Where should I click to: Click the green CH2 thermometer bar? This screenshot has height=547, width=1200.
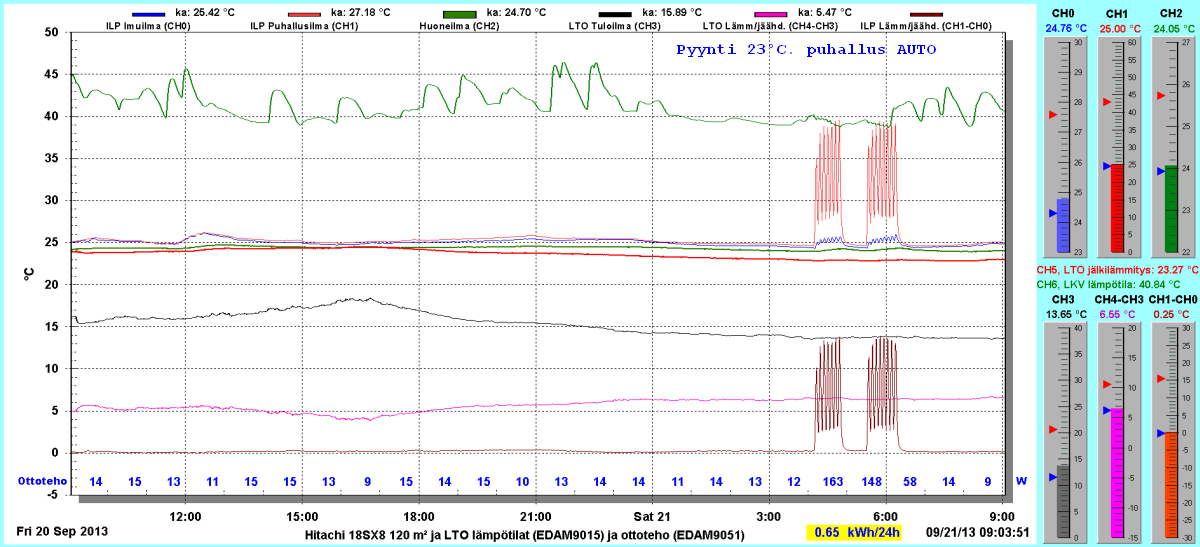[x=1172, y=209]
